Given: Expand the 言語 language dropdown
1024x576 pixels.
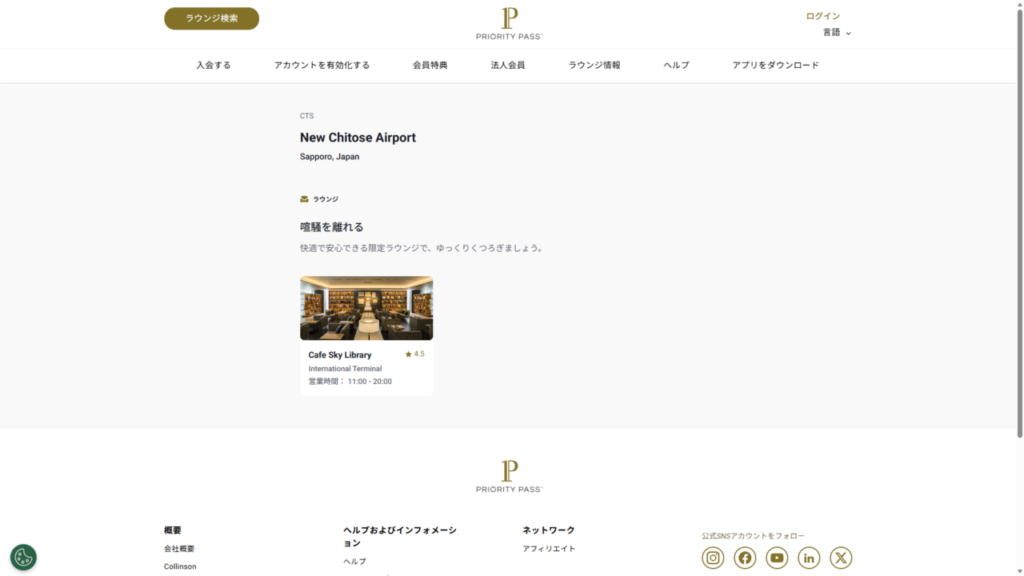Looking at the screenshot, I should click(x=837, y=33).
